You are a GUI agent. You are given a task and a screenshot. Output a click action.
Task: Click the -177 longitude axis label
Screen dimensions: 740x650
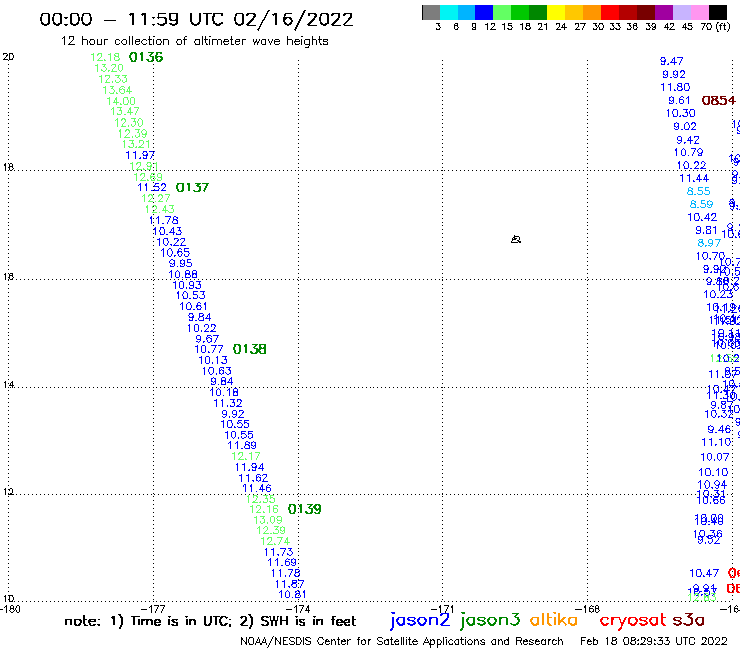click(155, 609)
